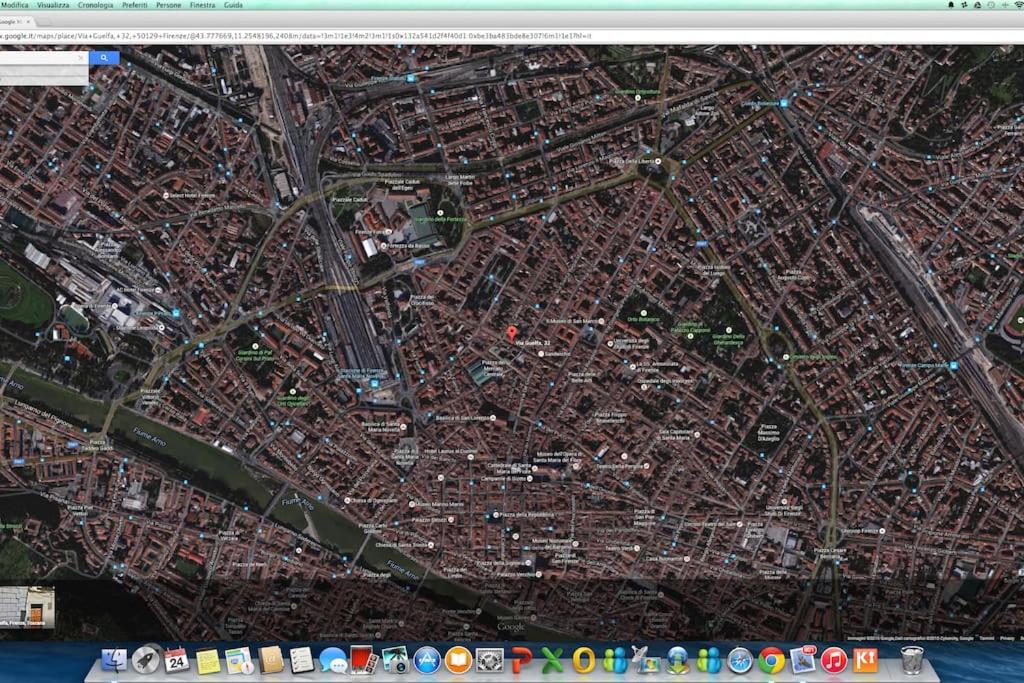Launch iTunes from the dock
This screenshot has width=1024, height=683.
coord(833,660)
